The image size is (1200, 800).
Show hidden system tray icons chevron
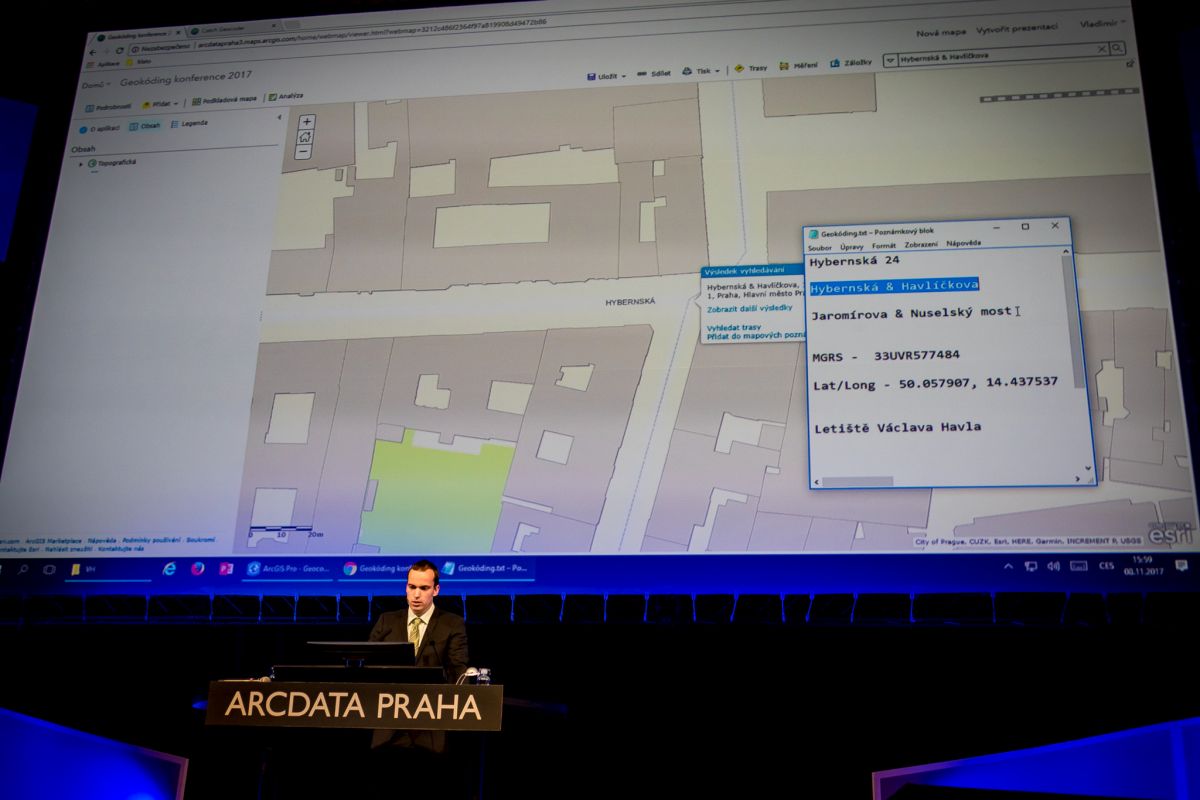[1009, 567]
